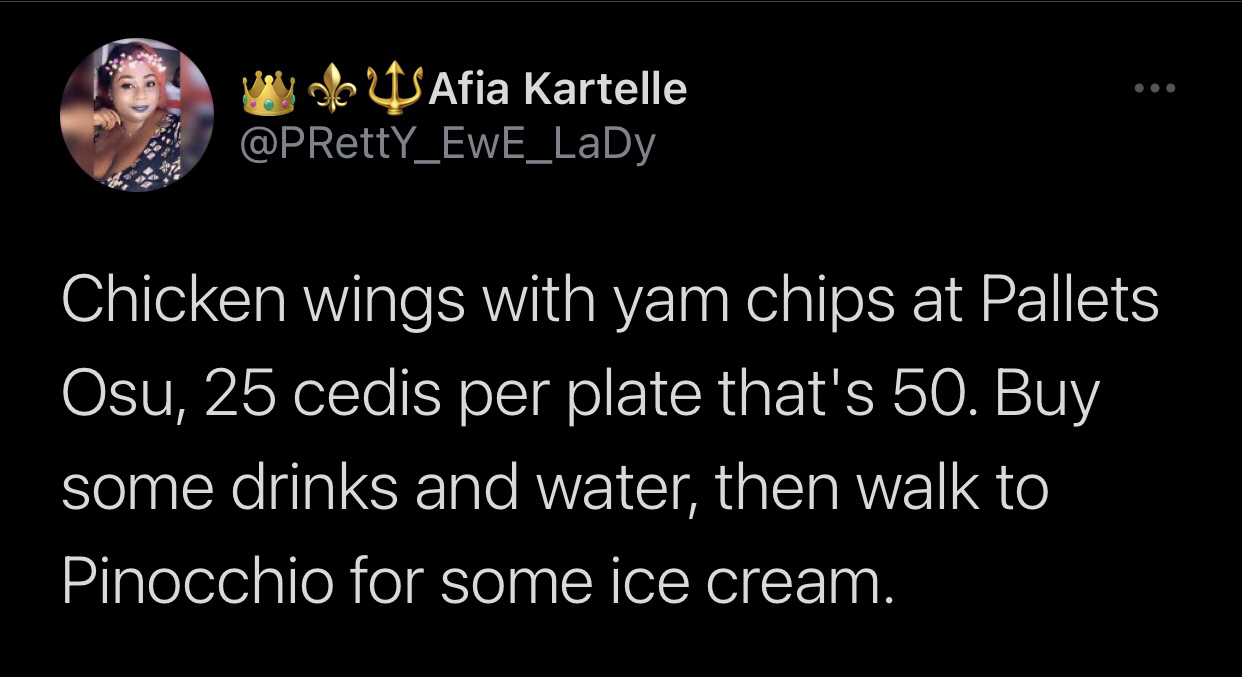Image resolution: width=1242 pixels, height=677 pixels.
Task: Click the word "Pinocchio" in the tweet
Action: point(197,581)
